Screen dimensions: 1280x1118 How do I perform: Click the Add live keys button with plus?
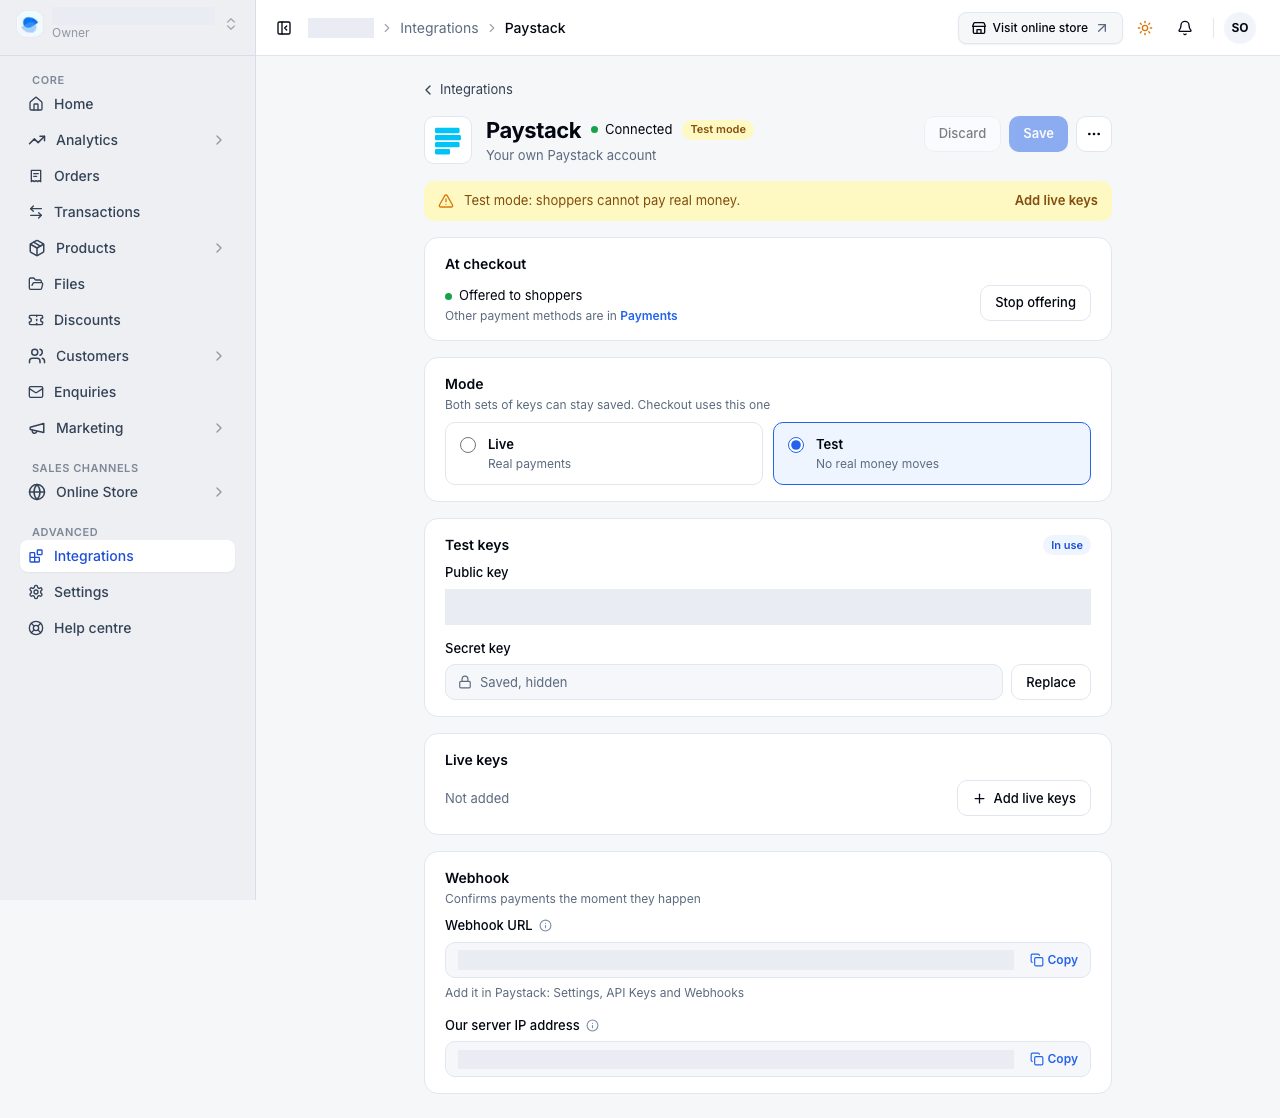[1024, 798]
